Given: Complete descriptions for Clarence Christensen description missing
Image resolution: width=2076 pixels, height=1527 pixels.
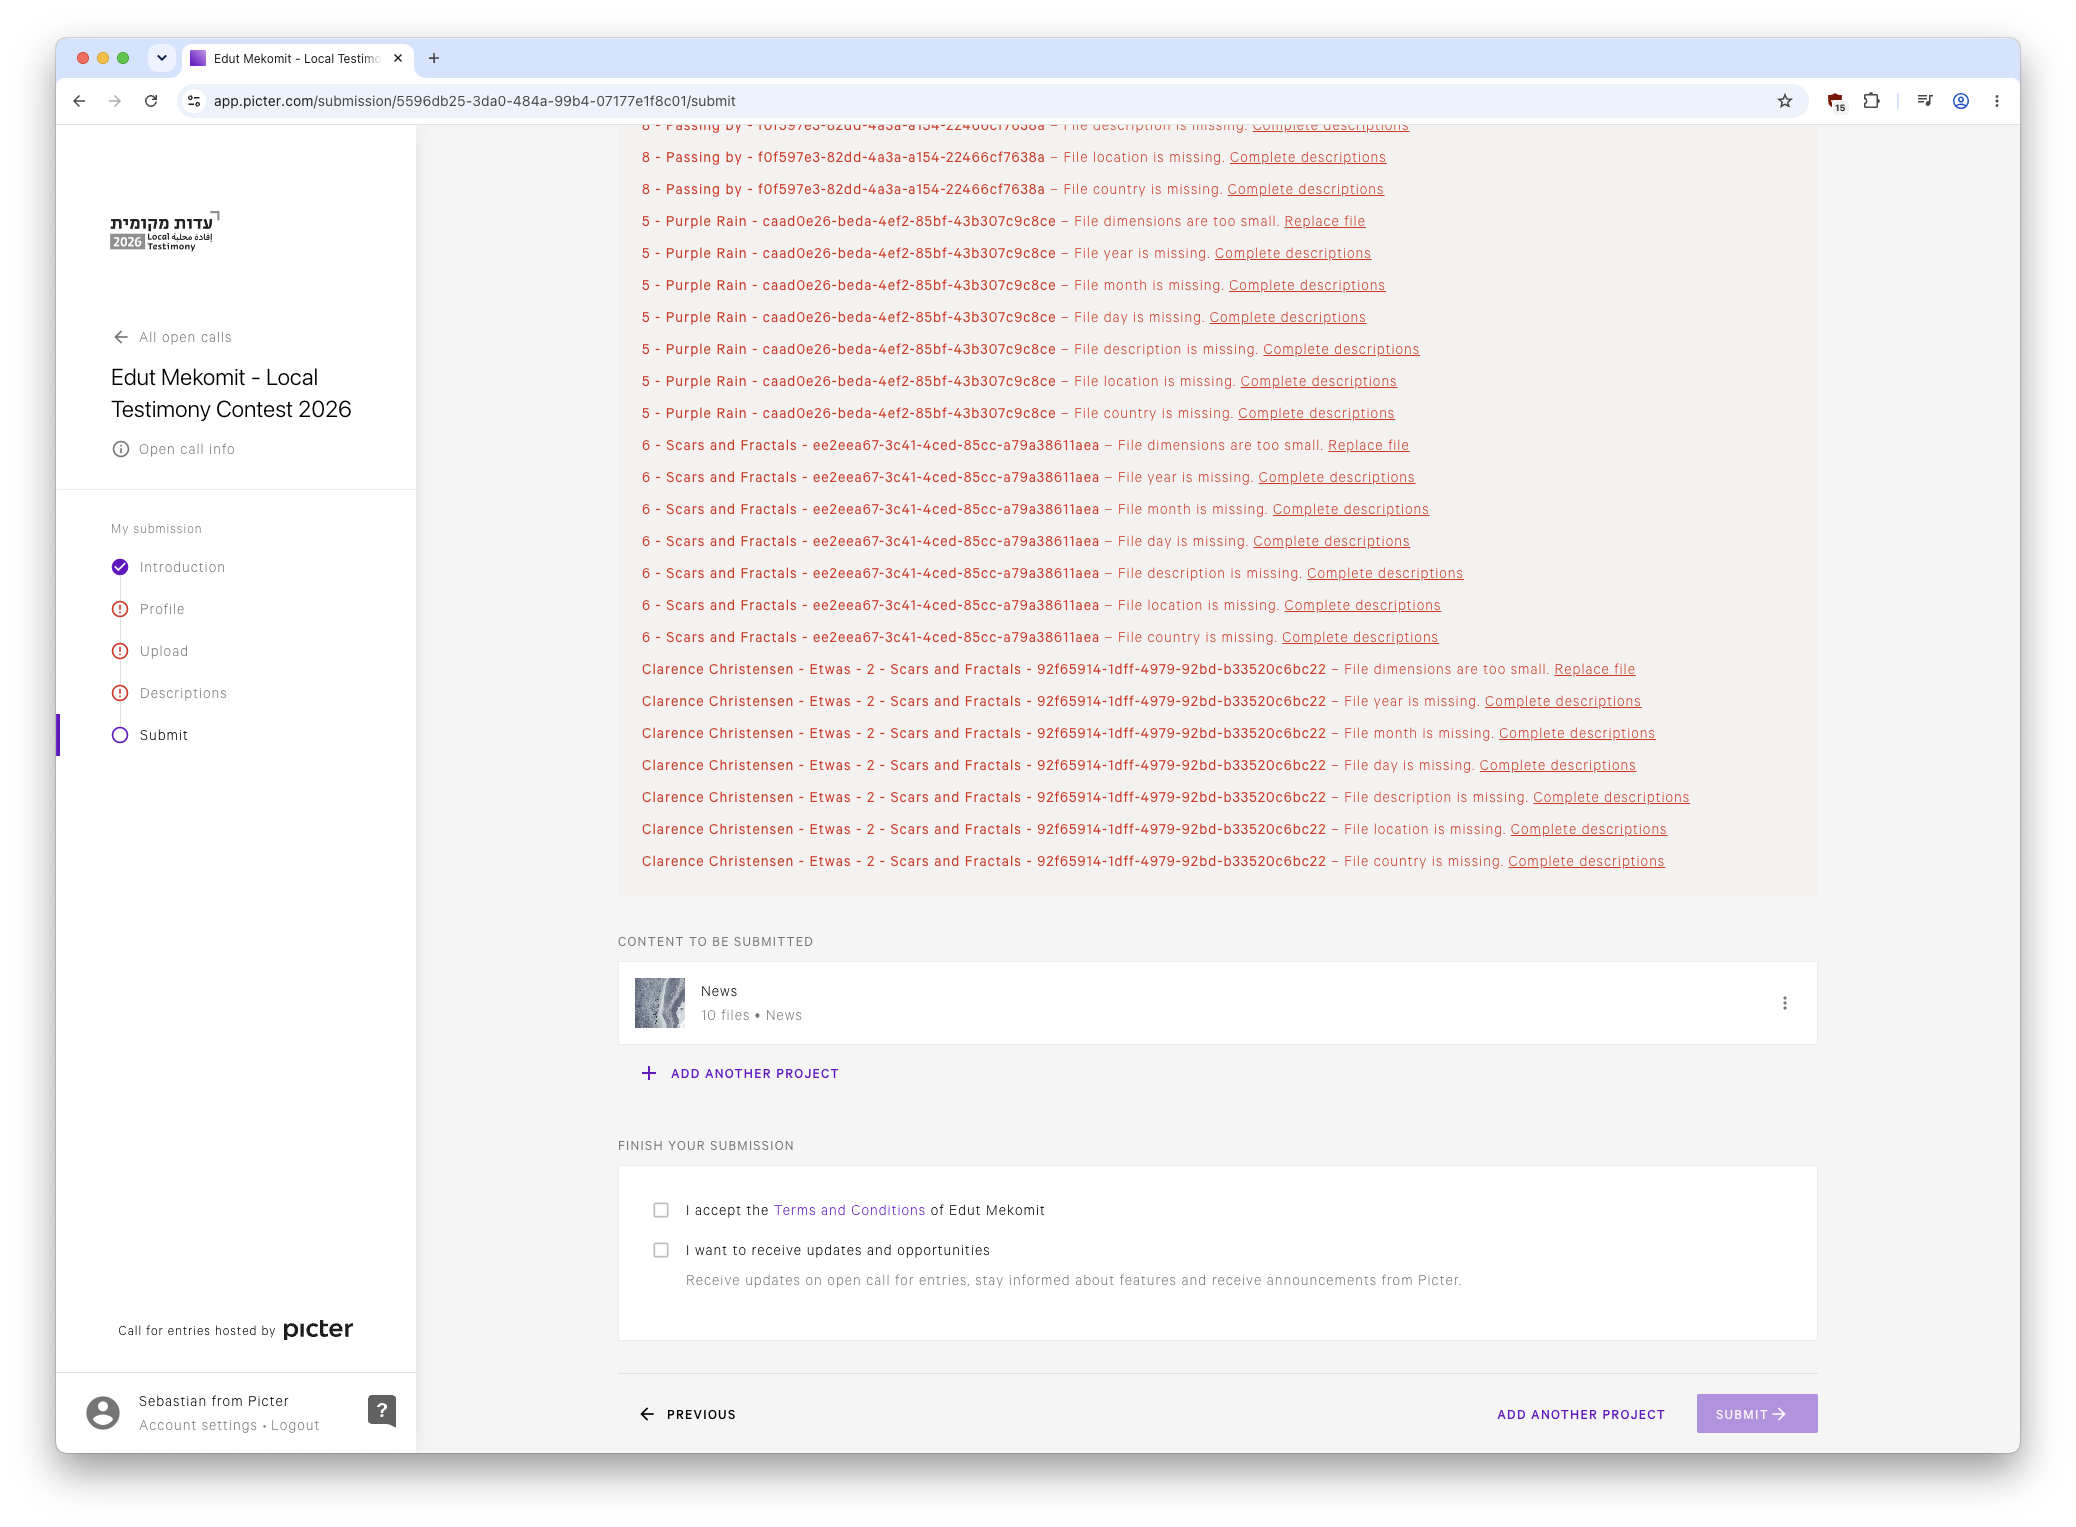Looking at the screenshot, I should 1611,797.
